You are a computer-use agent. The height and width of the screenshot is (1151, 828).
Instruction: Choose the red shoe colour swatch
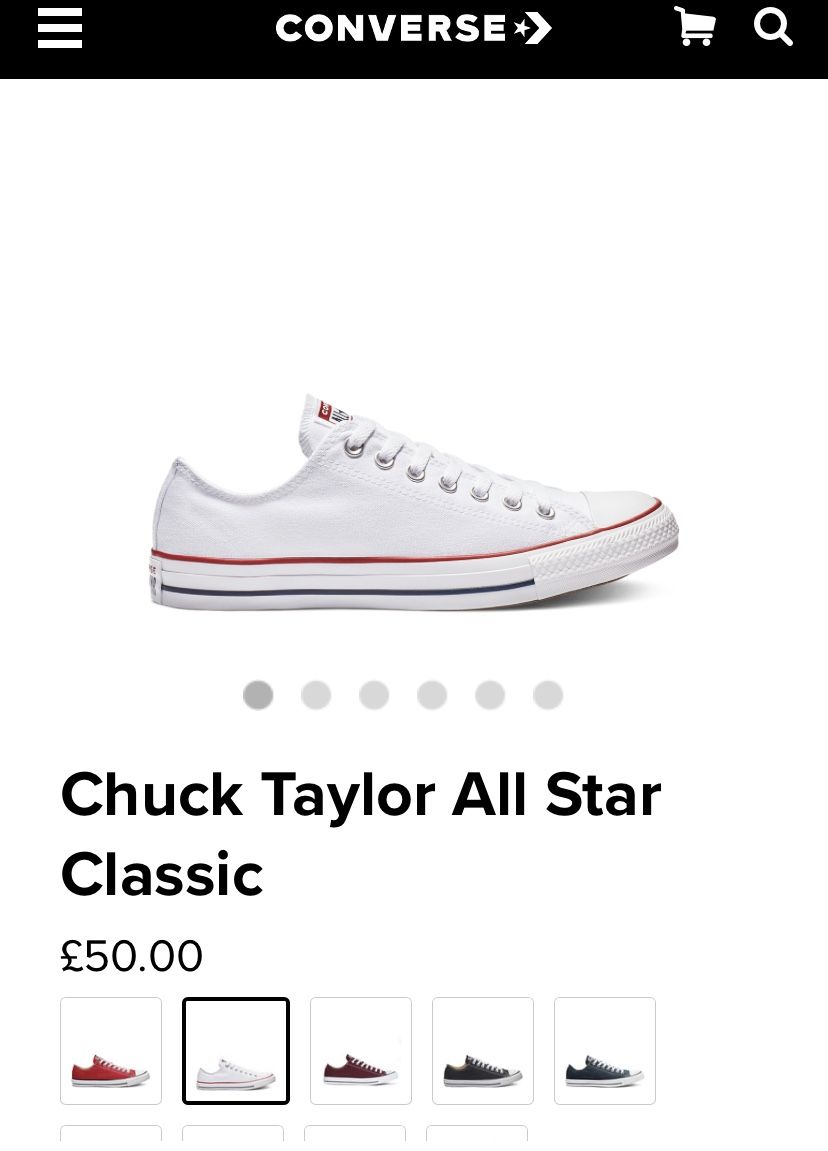point(111,1050)
